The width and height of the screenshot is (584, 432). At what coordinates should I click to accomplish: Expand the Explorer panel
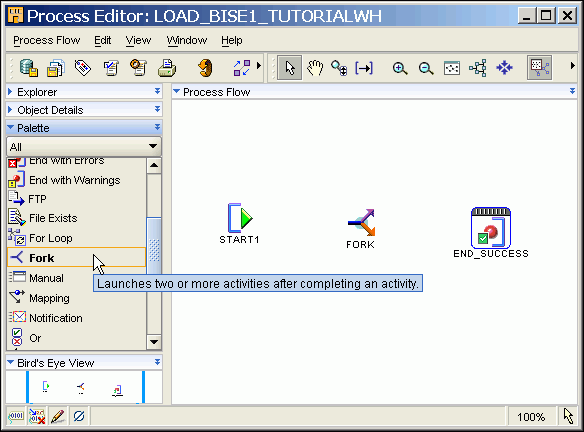10,91
